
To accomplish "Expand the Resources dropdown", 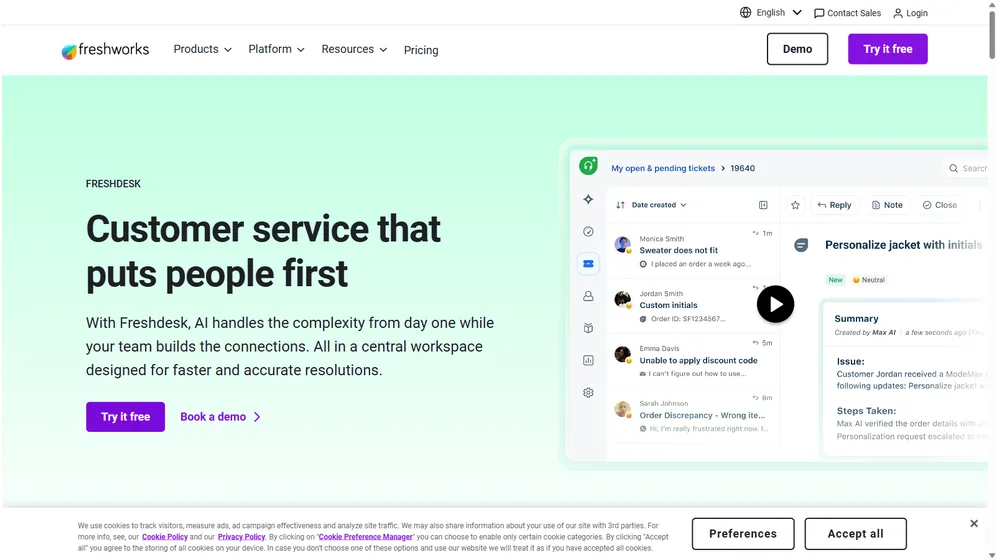I will (354, 49).
